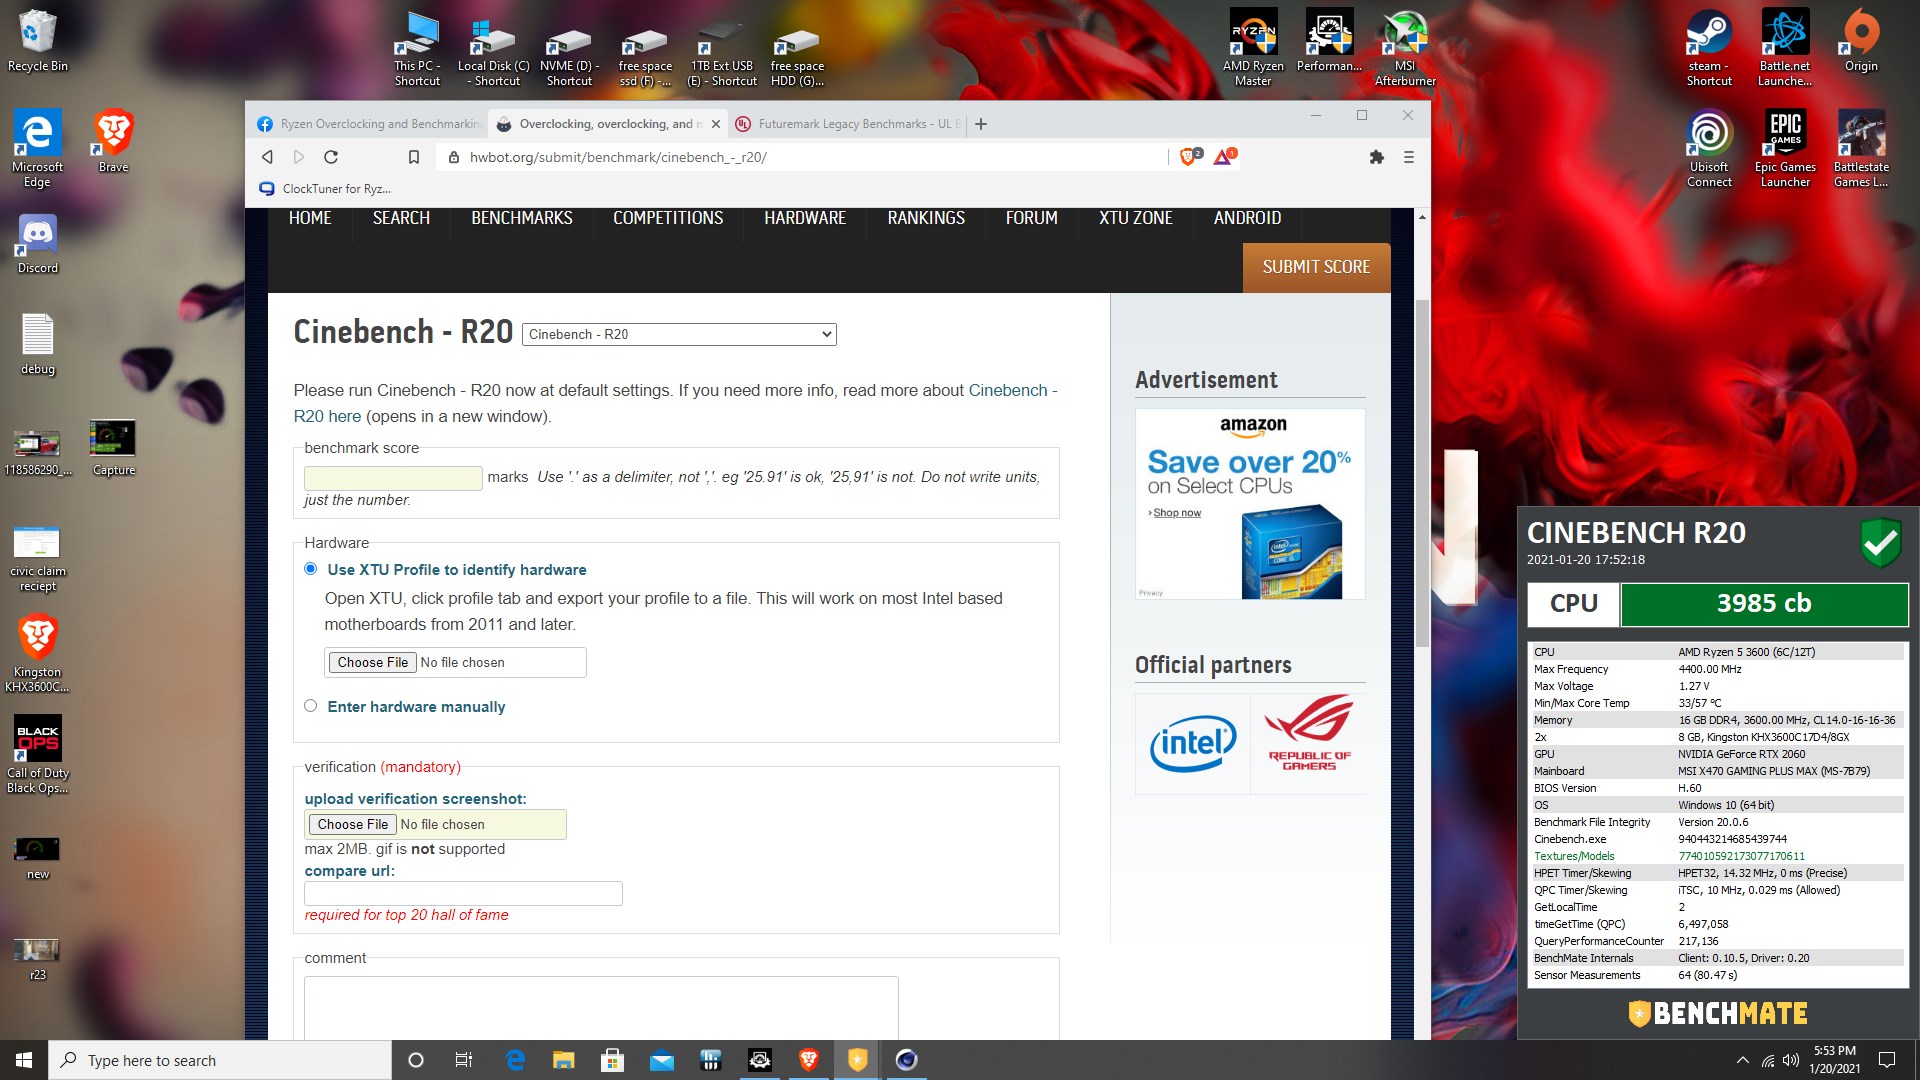Open the BENCHMARKS menu item

(522, 218)
